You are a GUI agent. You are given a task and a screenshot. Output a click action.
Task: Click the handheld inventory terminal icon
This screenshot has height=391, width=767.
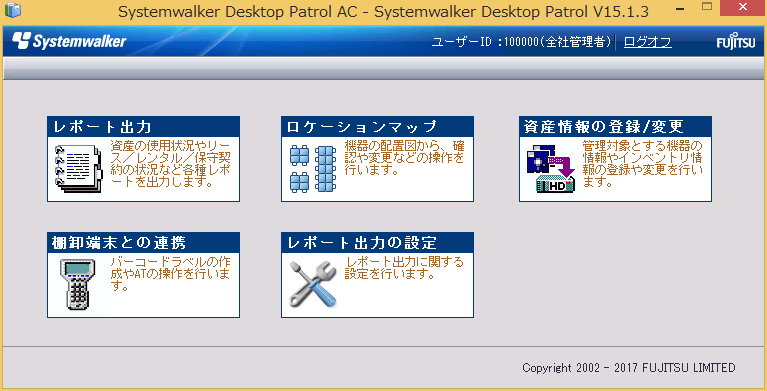click(x=78, y=284)
